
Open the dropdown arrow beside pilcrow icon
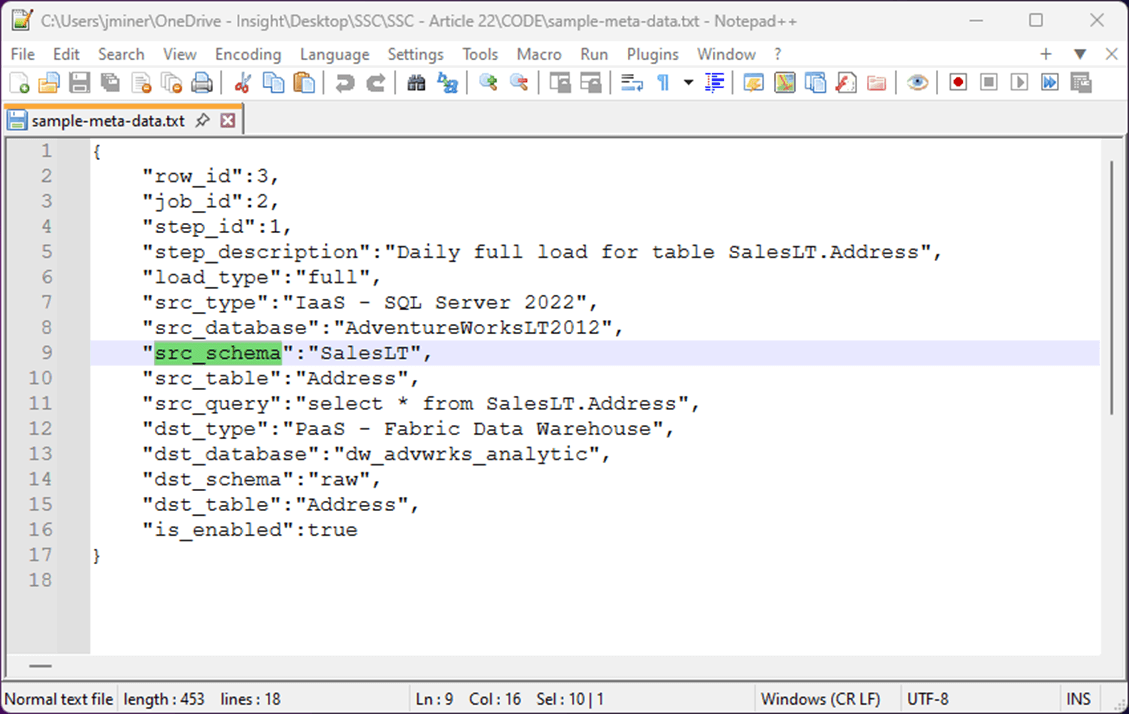click(x=688, y=83)
